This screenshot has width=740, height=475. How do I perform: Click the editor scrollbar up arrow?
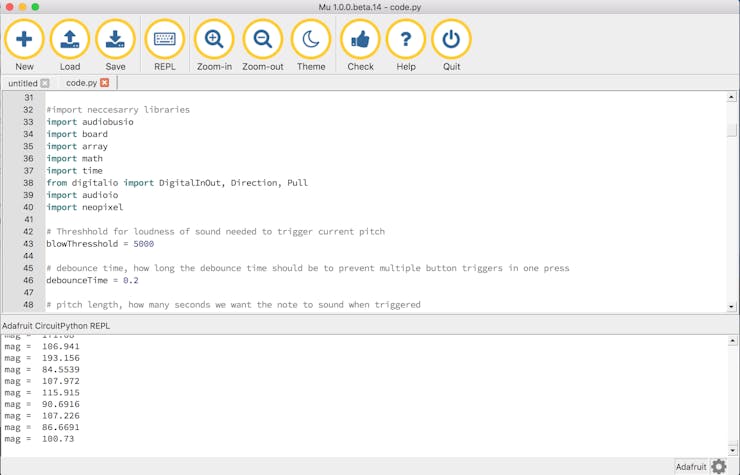731,97
